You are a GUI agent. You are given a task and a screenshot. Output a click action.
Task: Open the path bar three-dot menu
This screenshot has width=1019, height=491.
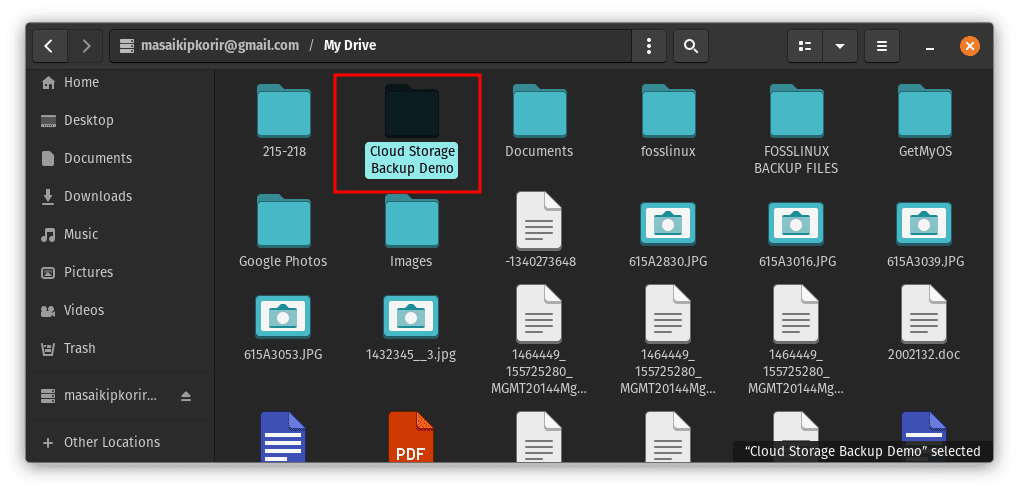click(x=649, y=46)
